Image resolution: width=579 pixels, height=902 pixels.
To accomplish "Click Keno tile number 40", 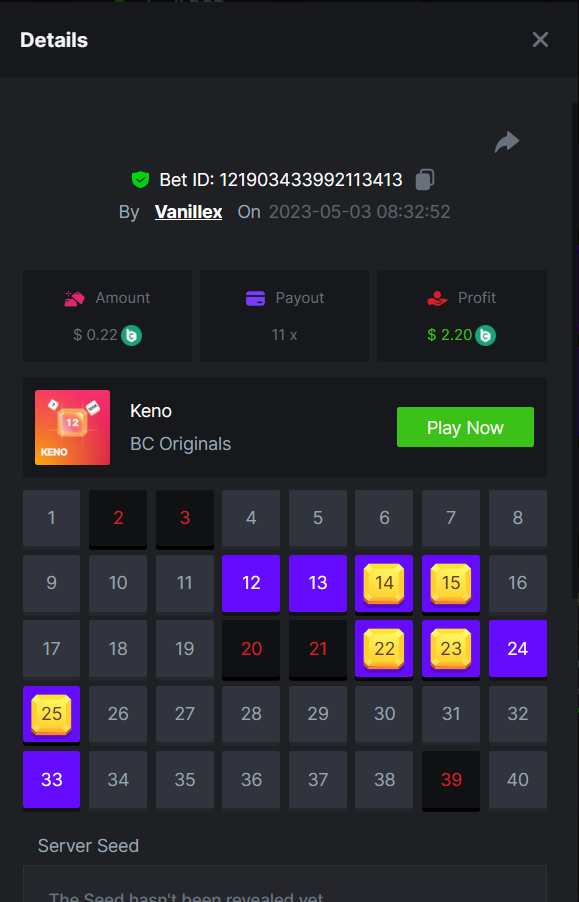I will point(517,779).
